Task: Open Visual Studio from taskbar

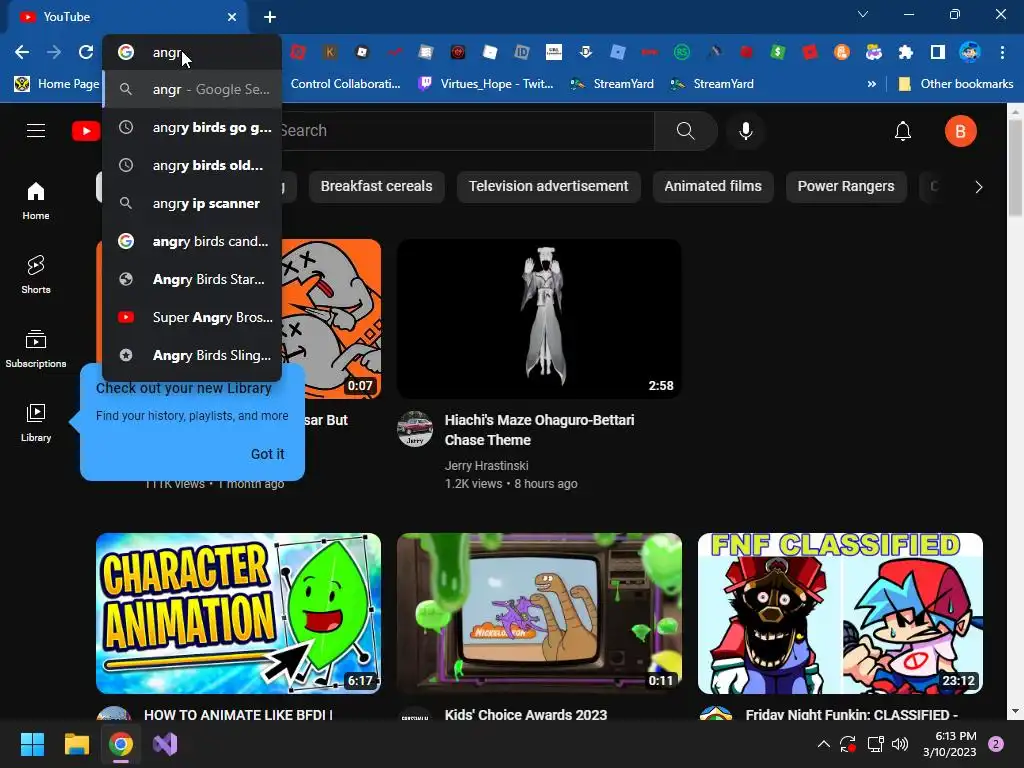Action: 165,744
